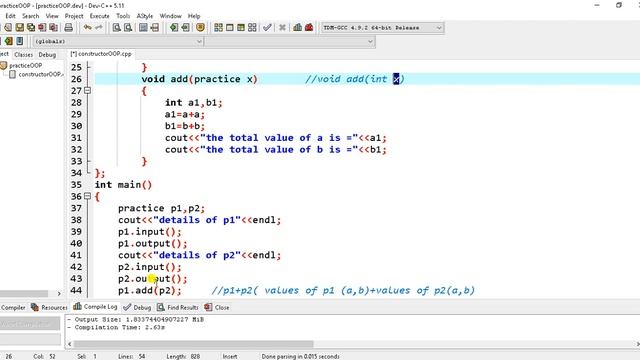Click the compile log horizontal scrollbar
Image resolution: width=640 pixels, height=360 pixels.
[193, 344]
